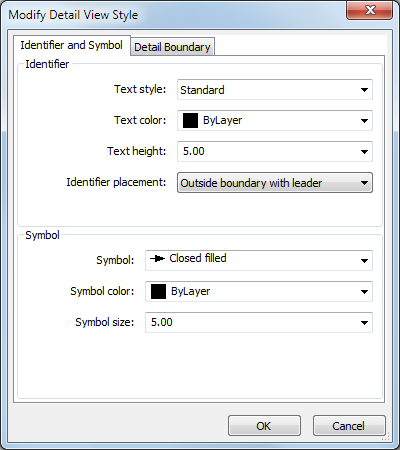Click the Closed filled arrowhead symbol icon
Screen dimensions: 400x450
tap(157, 259)
